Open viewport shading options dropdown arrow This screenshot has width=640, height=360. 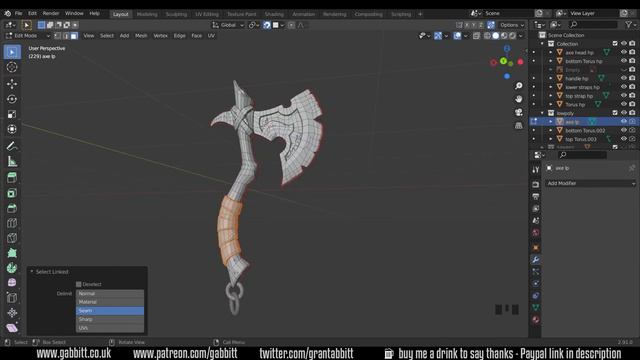click(521, 36)
